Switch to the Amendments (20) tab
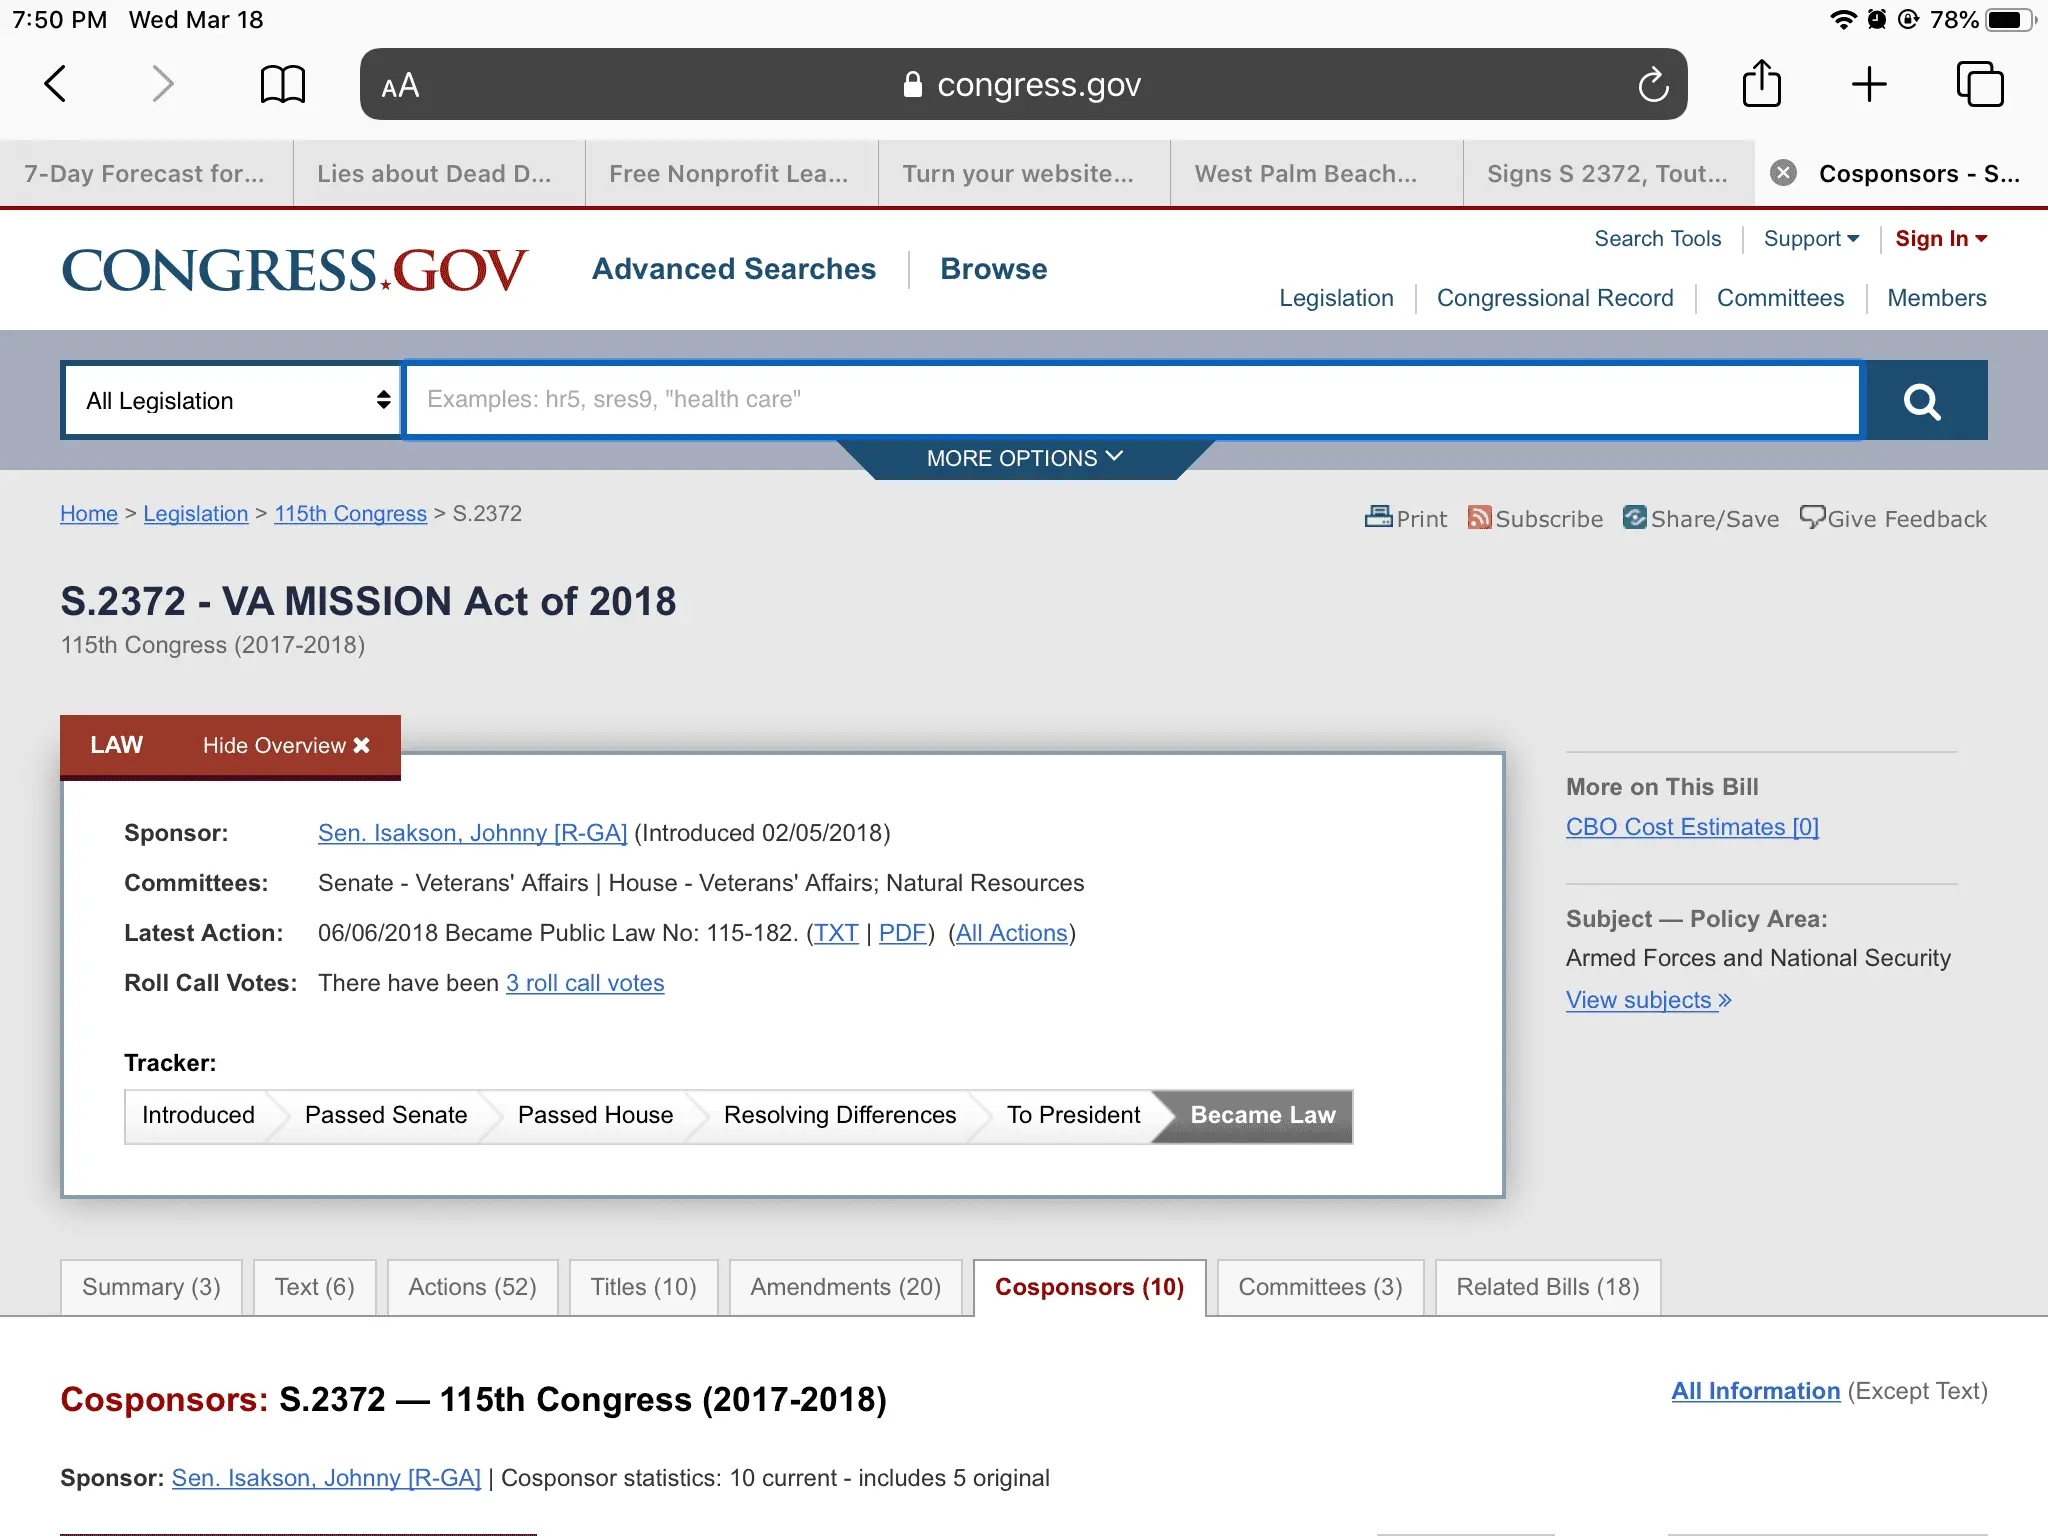The height and width of the screenshot is (1536, 2048). tap(845, 1287)
